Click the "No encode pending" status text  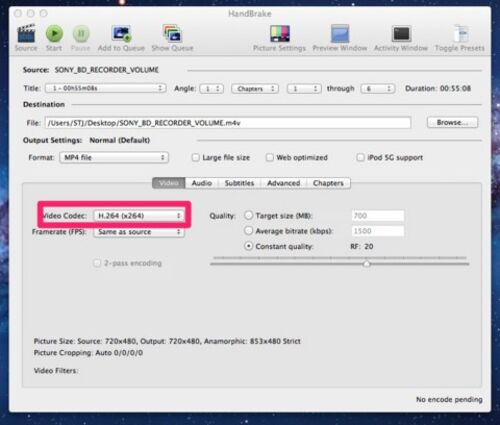coord(449,399)
